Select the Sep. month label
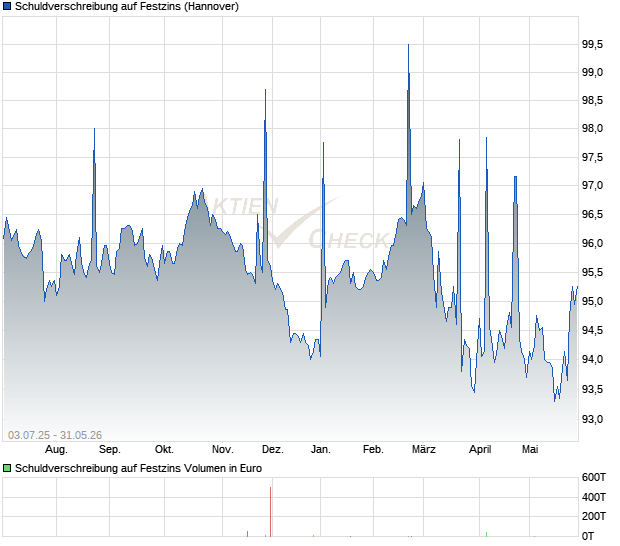Screen dimensions: 620x546 (110, 450)
